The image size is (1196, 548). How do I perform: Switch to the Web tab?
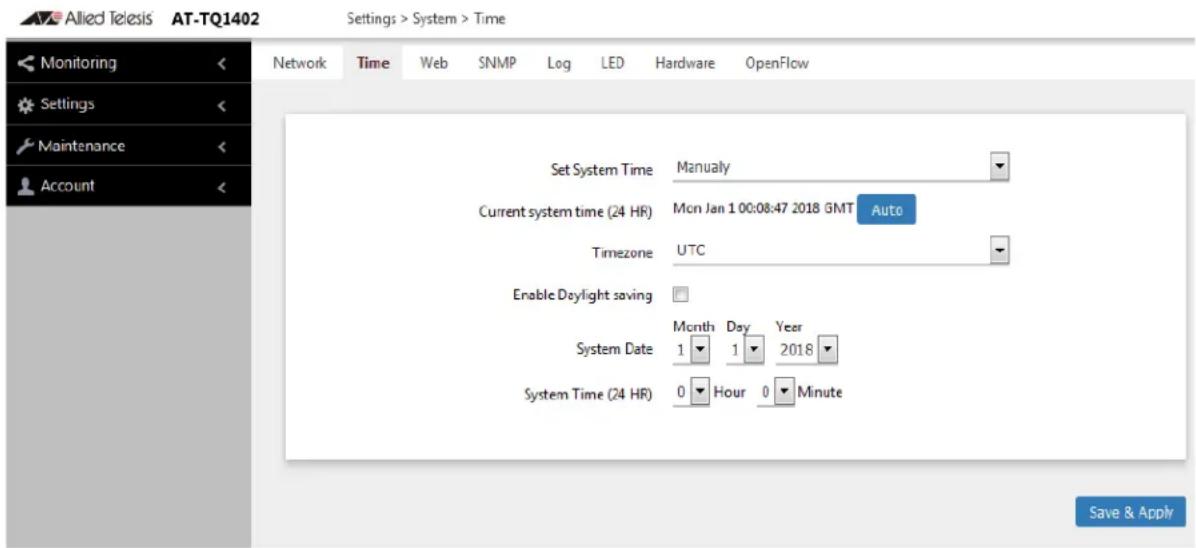(433, 64)
